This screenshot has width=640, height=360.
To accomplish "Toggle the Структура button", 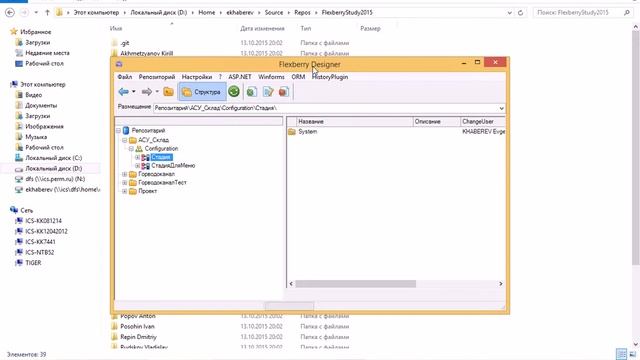I will click(202, 92).
